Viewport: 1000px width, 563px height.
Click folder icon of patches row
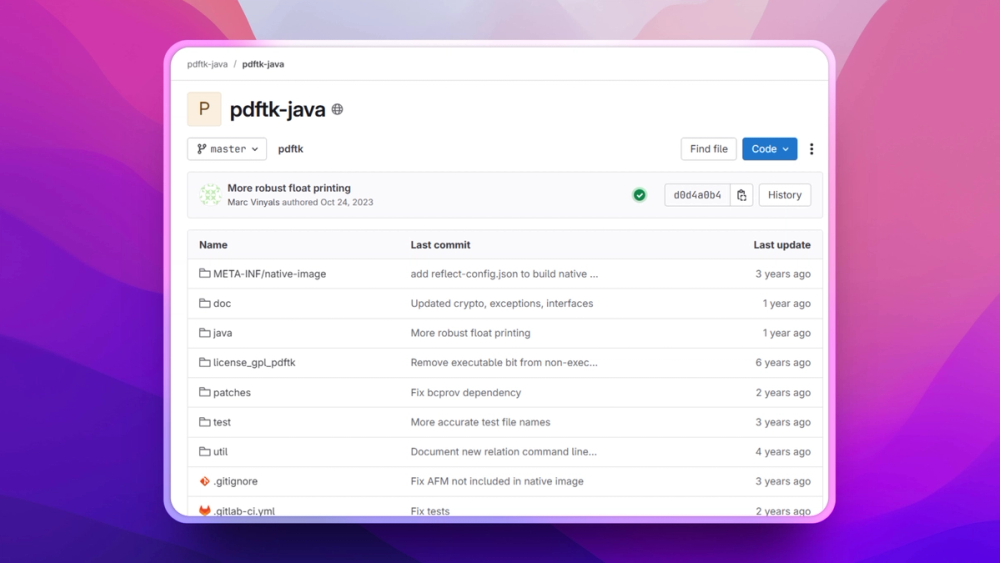204,392
